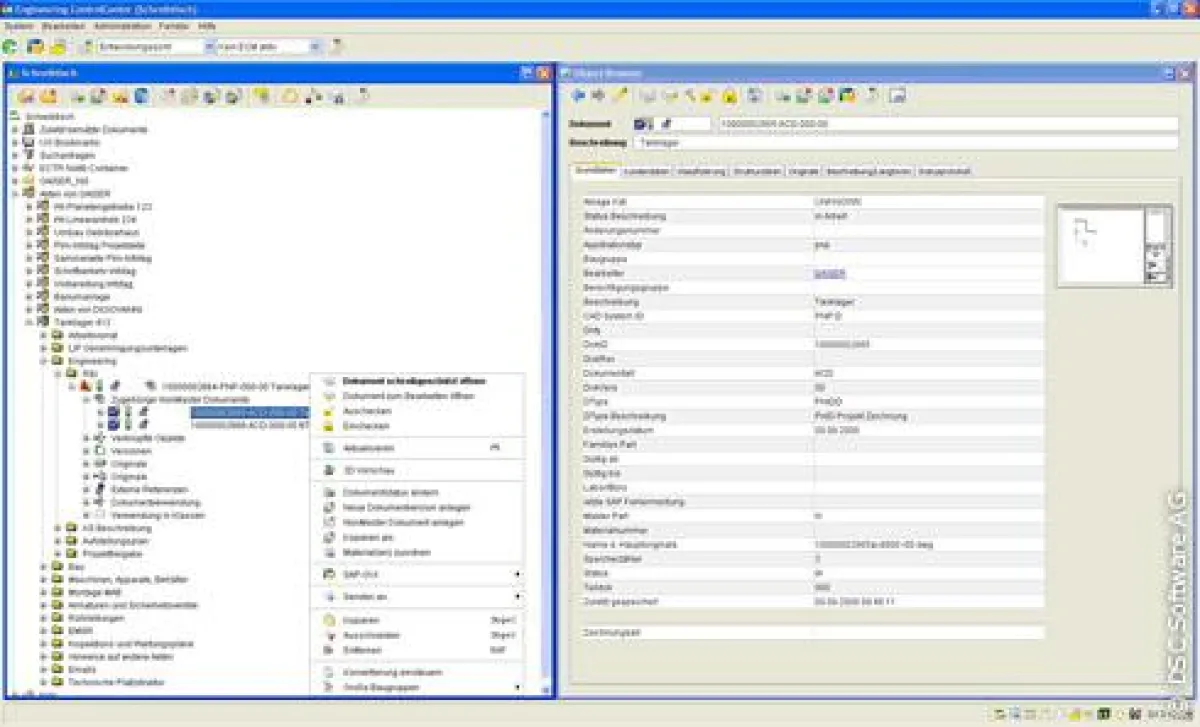This screenshot has height=727, width=1200.
Task: Select the Einchecken icon in the context menu
Action: 327,428
